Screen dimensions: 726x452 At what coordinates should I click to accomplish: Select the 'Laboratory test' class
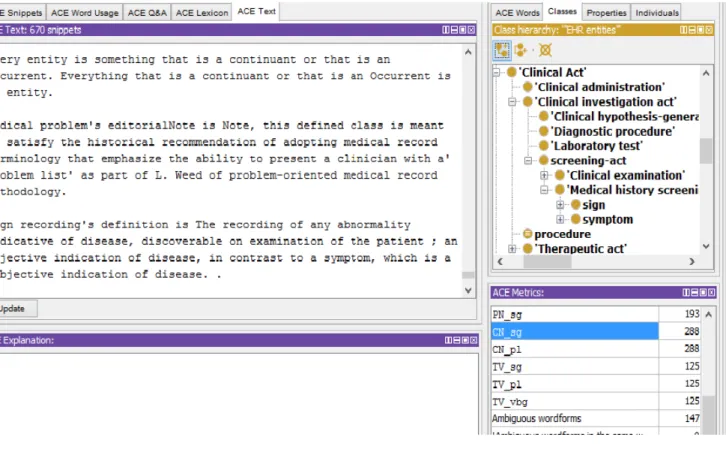click(x=597, y=146)
